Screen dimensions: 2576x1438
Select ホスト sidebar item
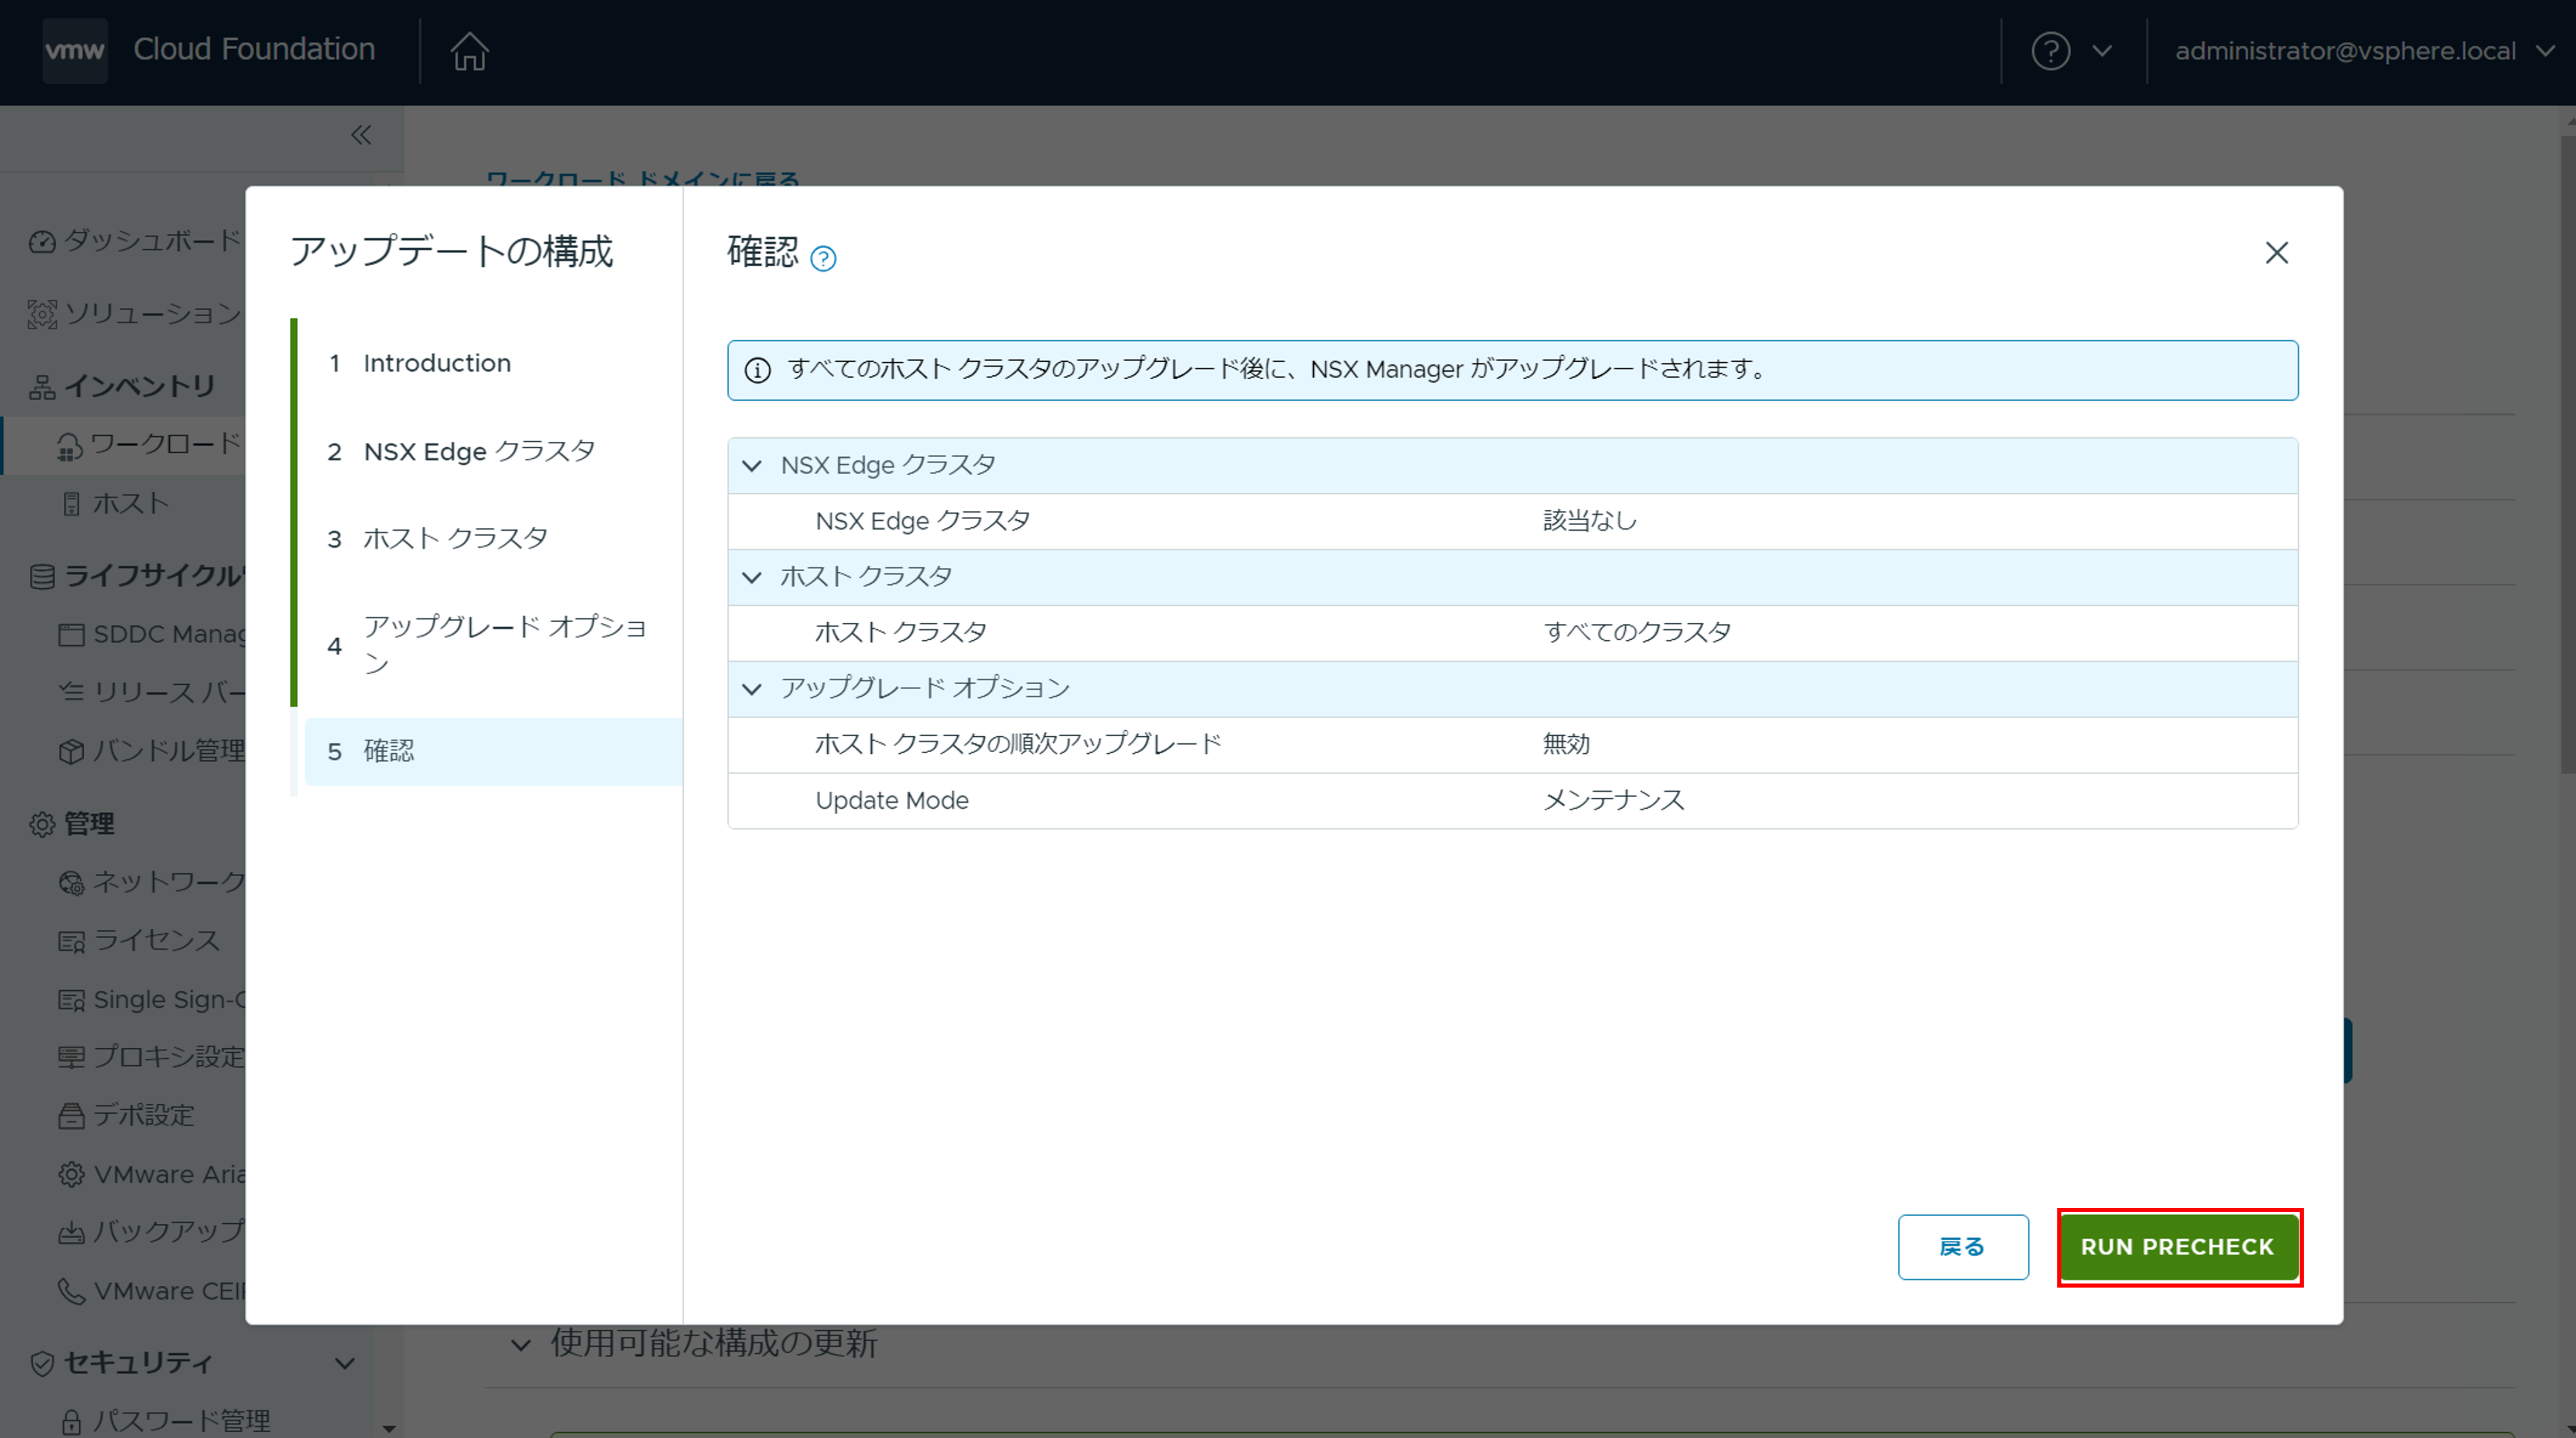[115, 503]
